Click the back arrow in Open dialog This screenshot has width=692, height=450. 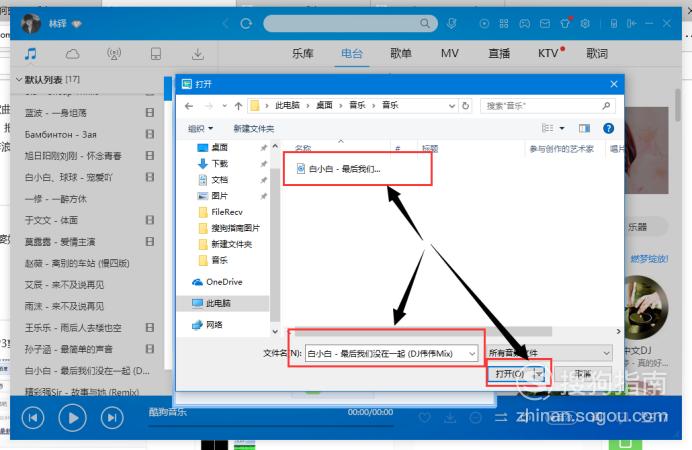(x=189, y=106)
